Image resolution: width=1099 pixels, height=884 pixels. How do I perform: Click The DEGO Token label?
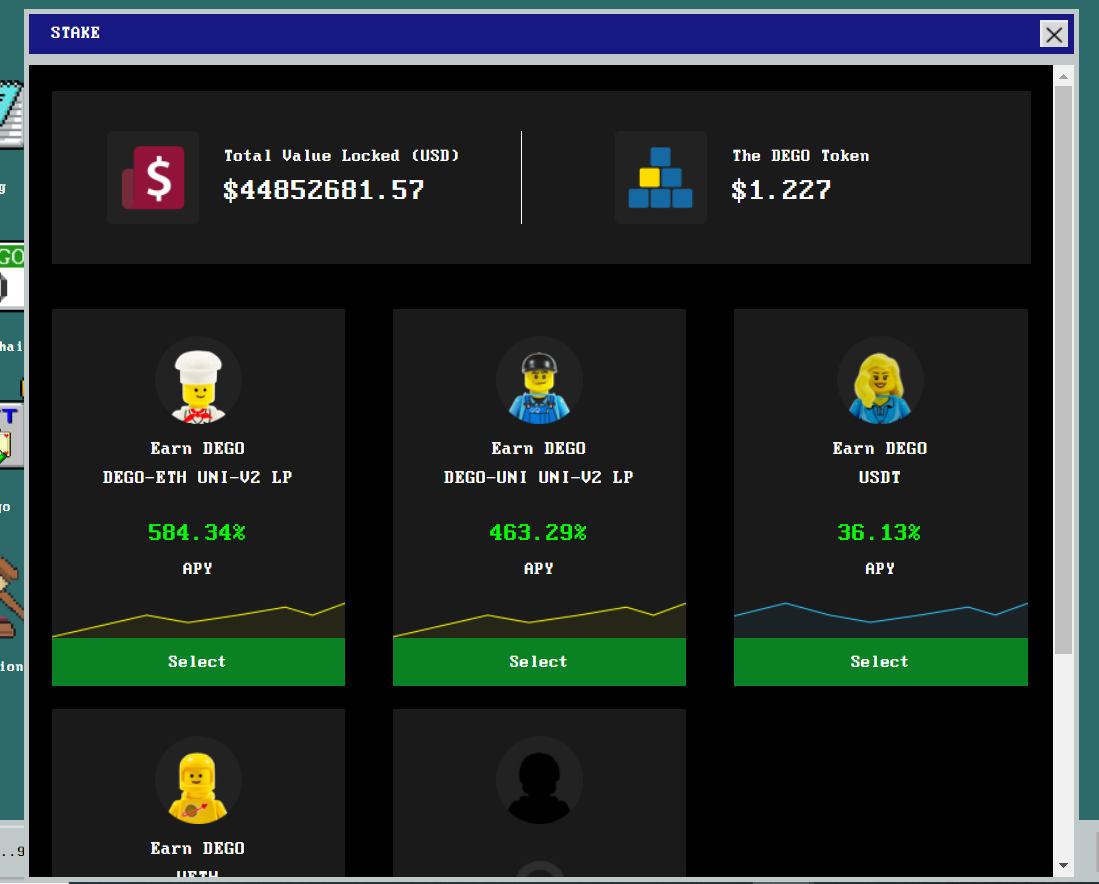pos(800,156)
